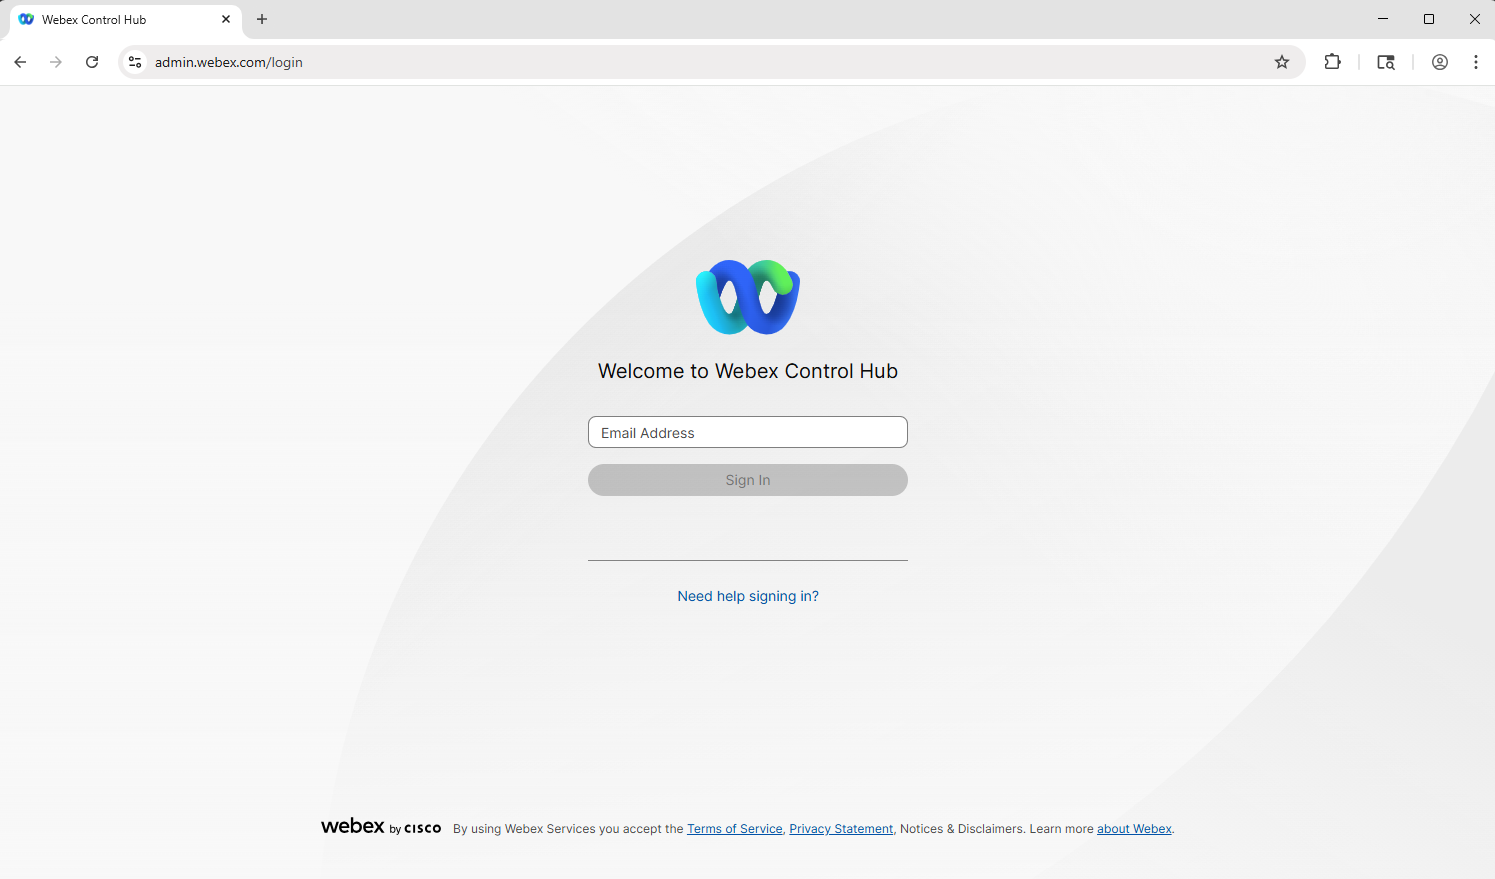This screenshot has height=879, width=1495.
Task: Click the browser Forward arrow
Action: point(56,62)
